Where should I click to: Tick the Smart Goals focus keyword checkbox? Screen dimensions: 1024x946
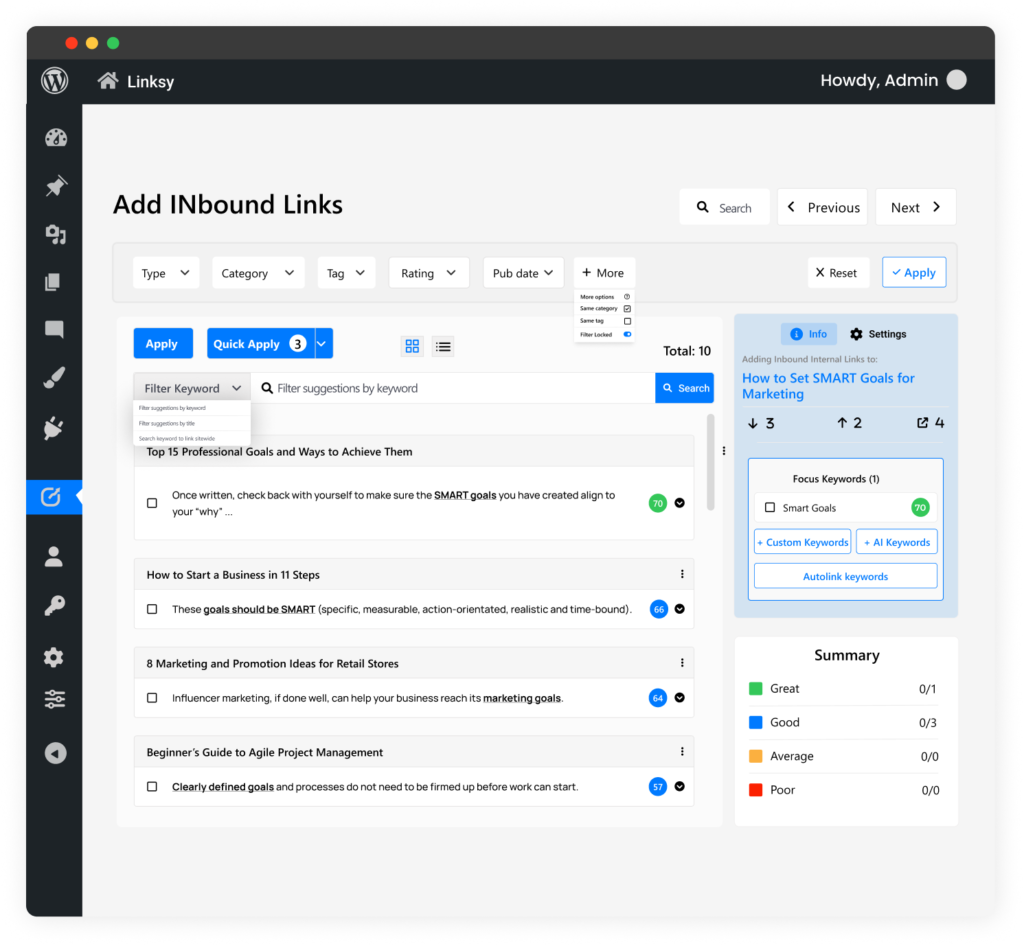pos(770,507)
